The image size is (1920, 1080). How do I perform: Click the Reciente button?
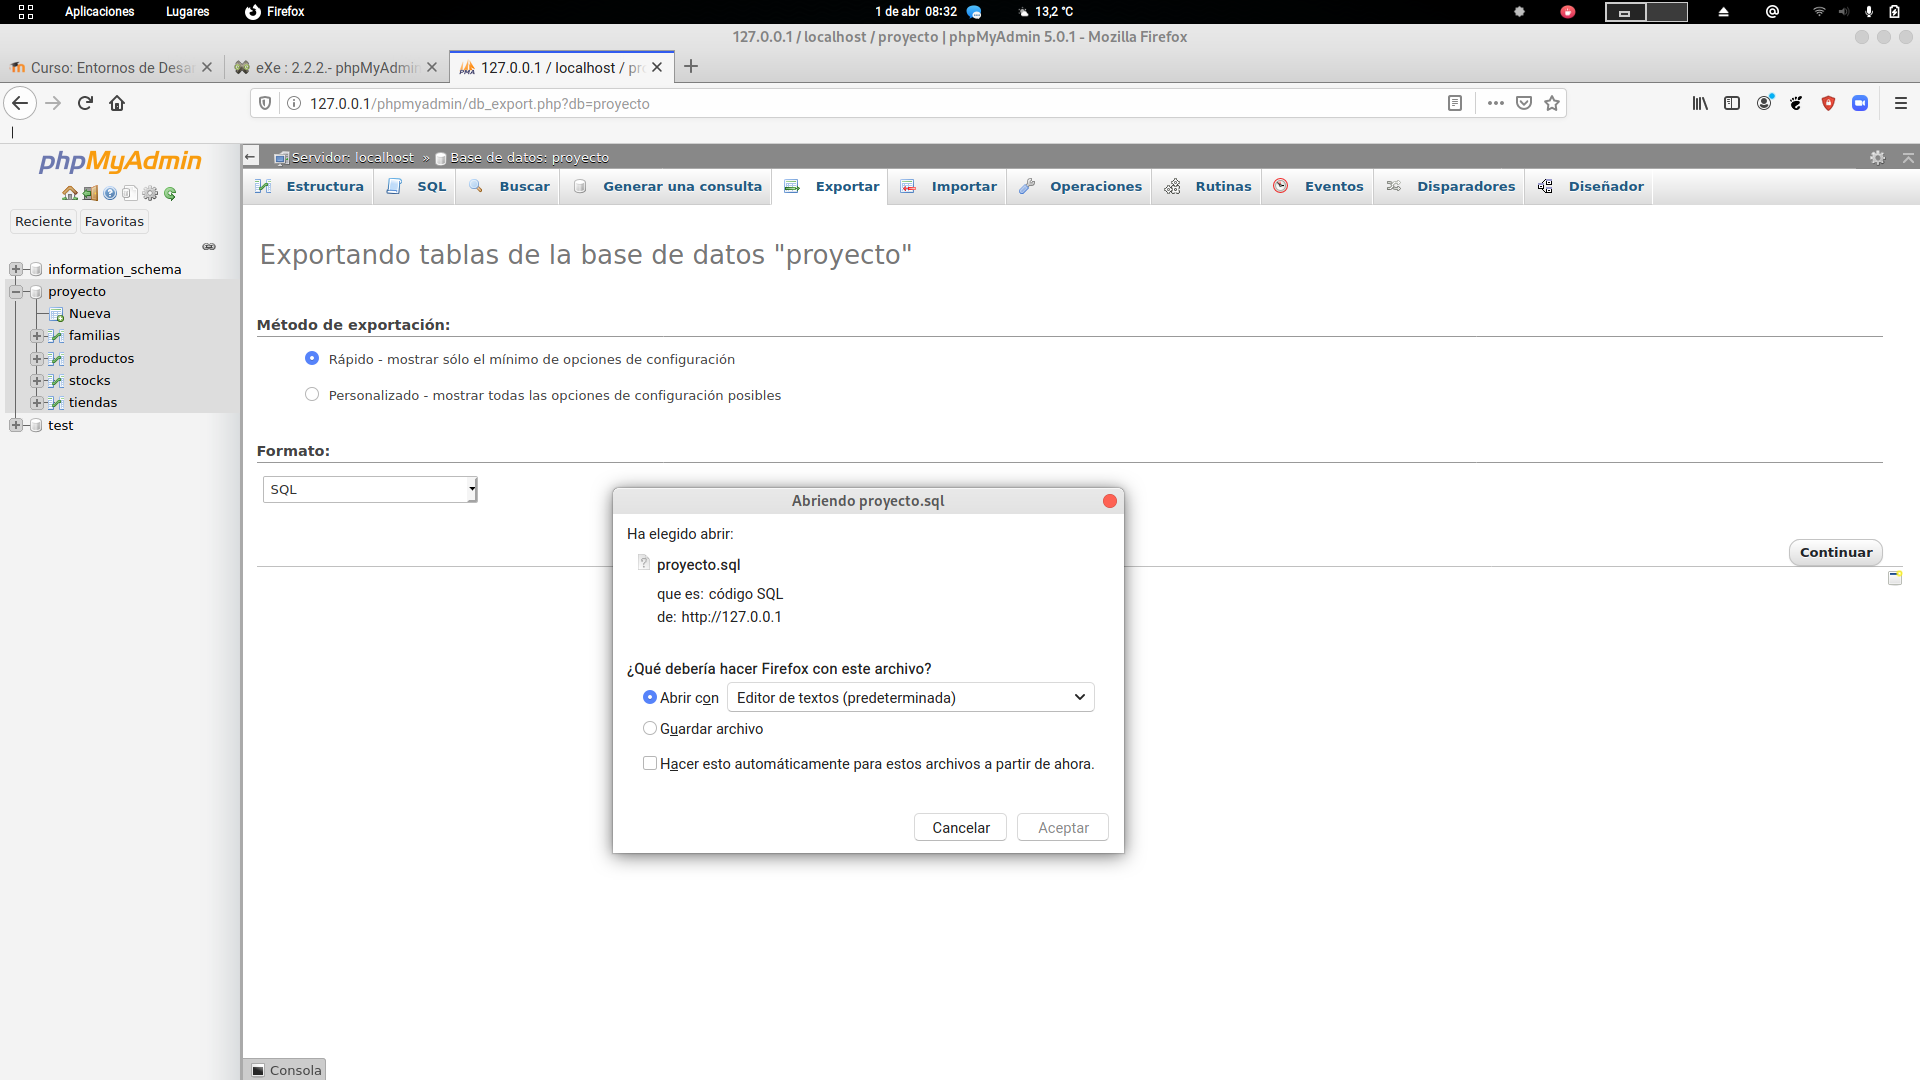pyautogui.click(x=43, y=221)
